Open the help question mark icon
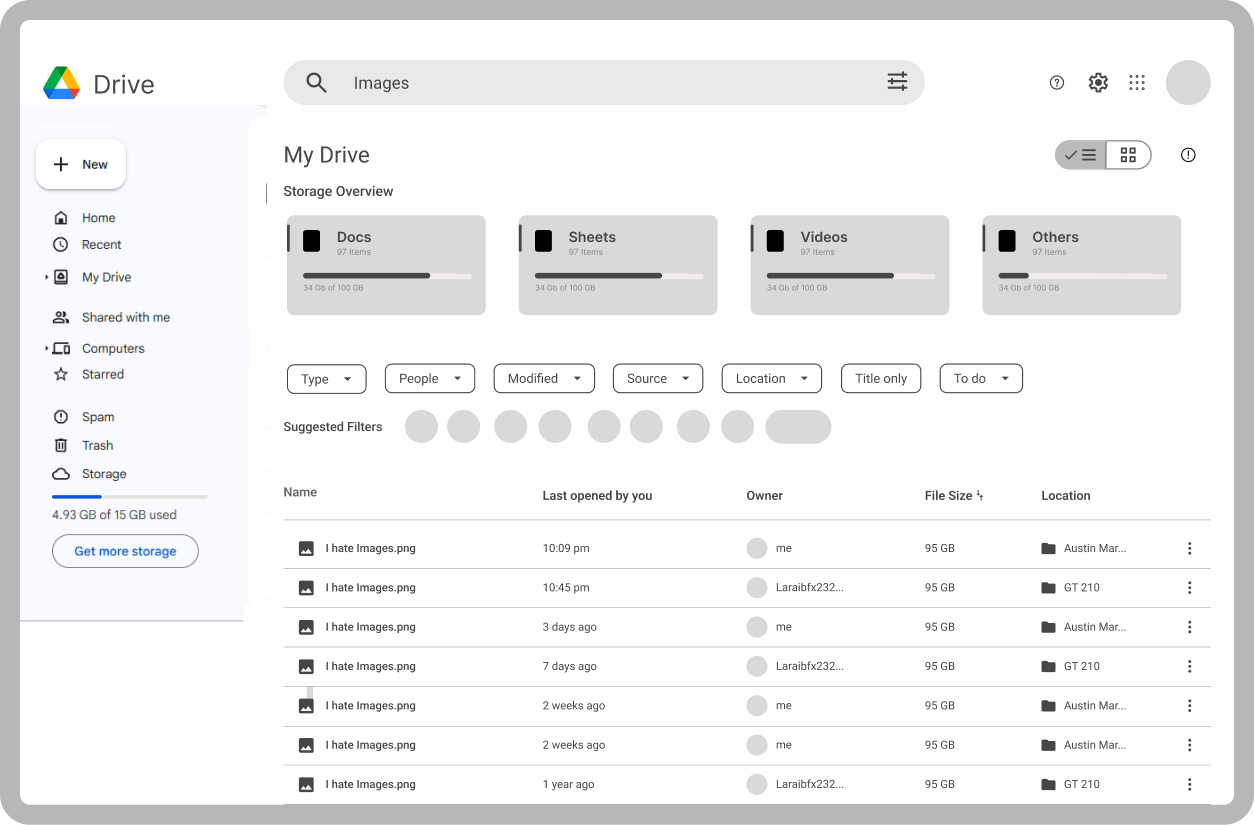Viewport: 1254px width, 825px height. pos(1057,83)
